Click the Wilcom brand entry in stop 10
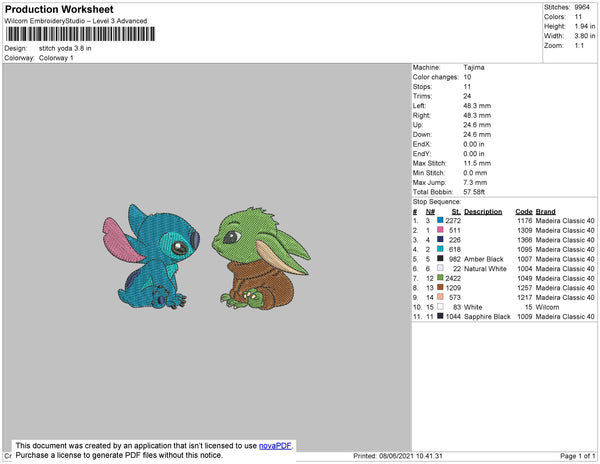The image size is (600, 464). point(547,306)
